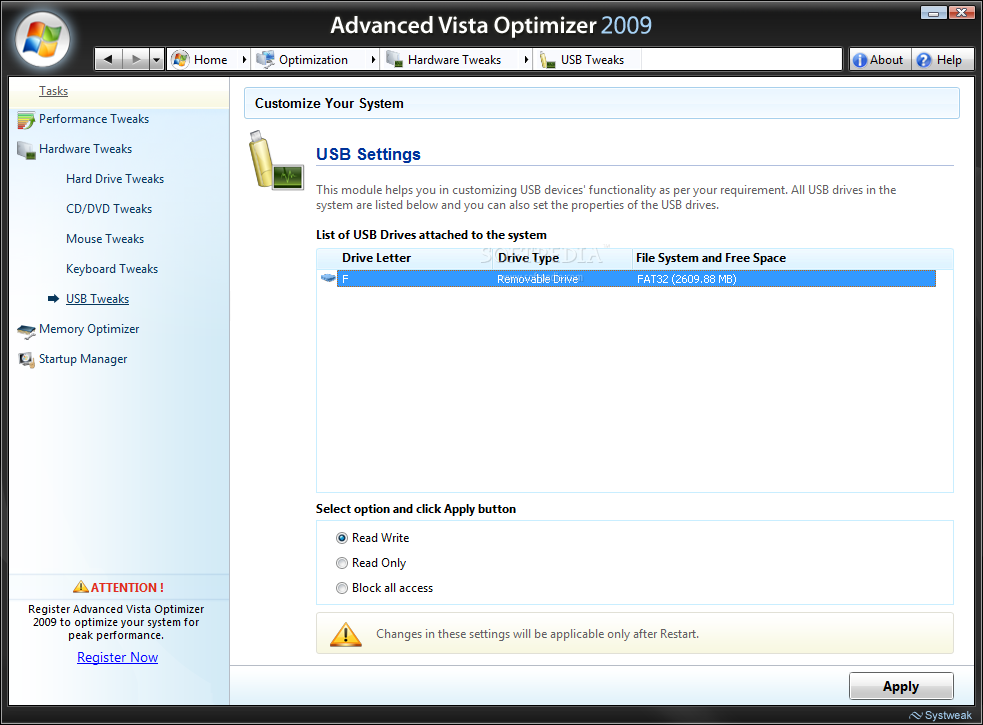Viewport: 983px width, 725px height.
Task: Open the navigation history dropdown arrow
Action: point(157,60)
